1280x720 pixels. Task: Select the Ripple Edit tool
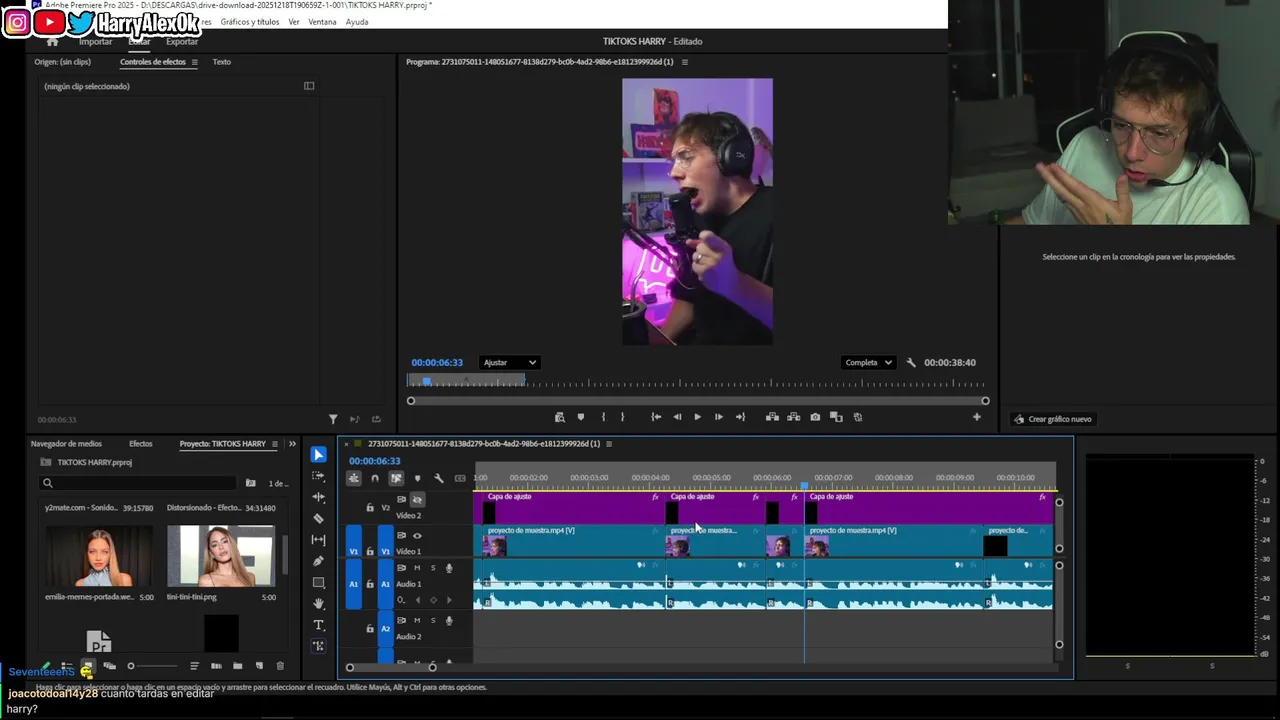click(x=318, y=497)
